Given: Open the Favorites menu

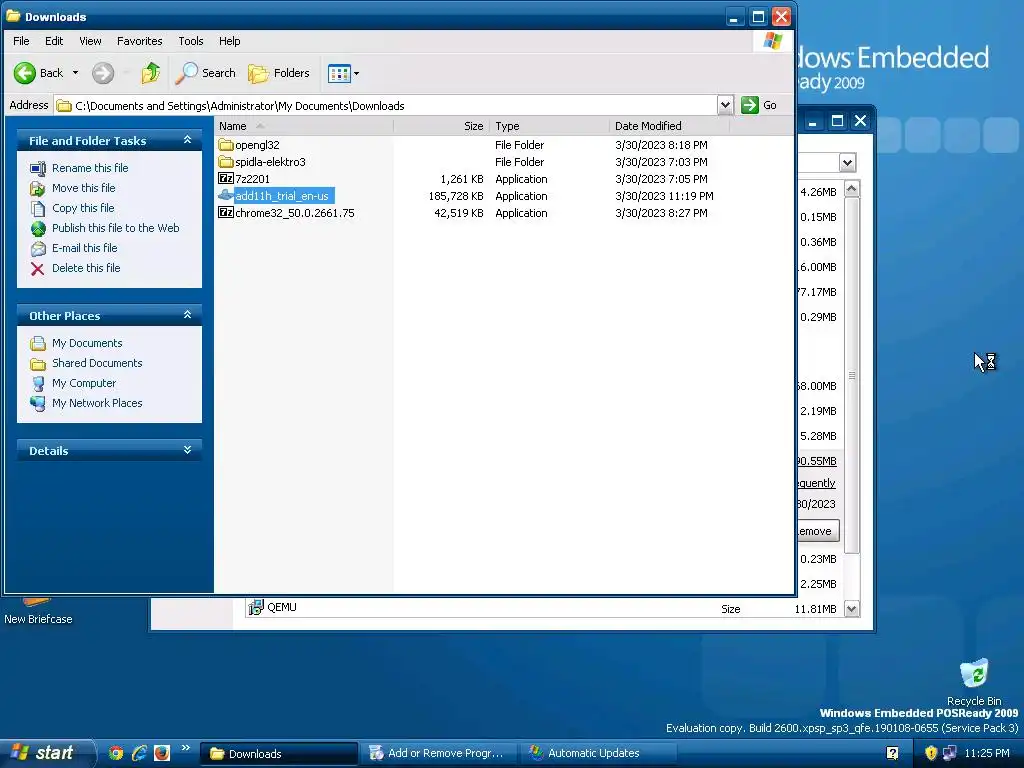Looking at the screenshot, I should 140,41.
